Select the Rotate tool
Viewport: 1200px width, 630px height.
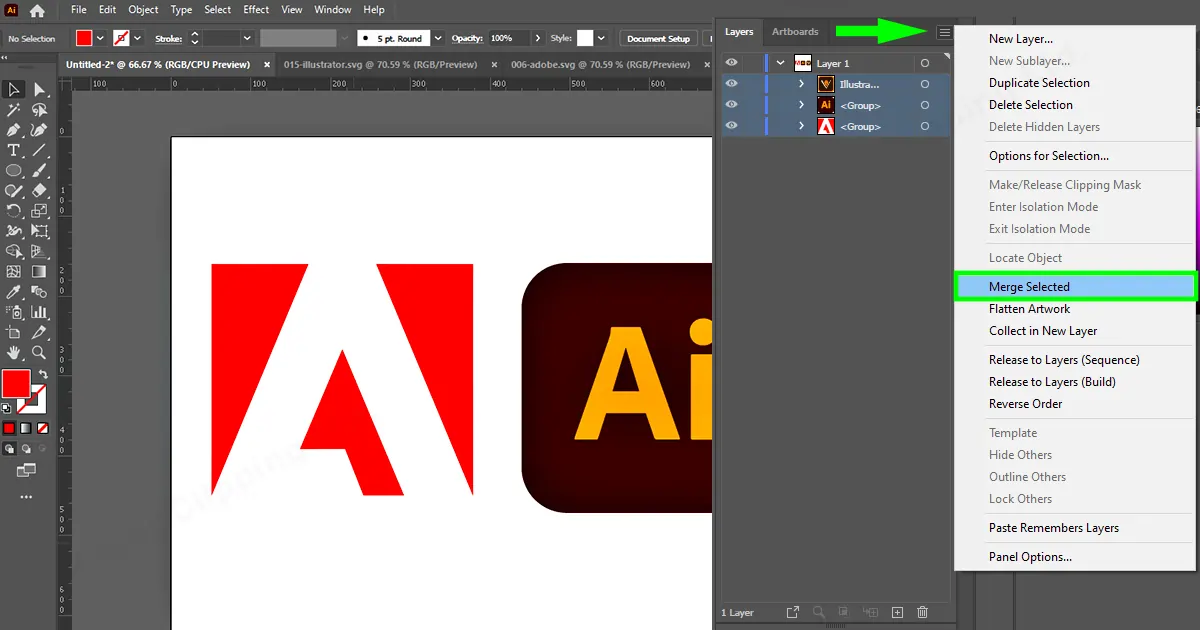[x=14, y=211]
